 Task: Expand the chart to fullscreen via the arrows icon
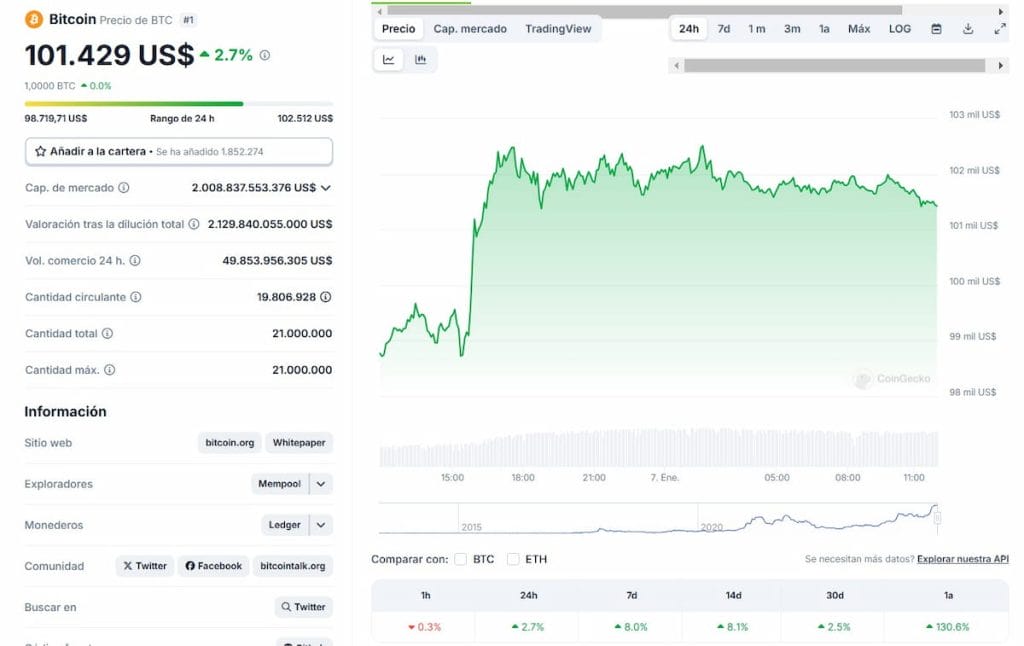(998, 28)
